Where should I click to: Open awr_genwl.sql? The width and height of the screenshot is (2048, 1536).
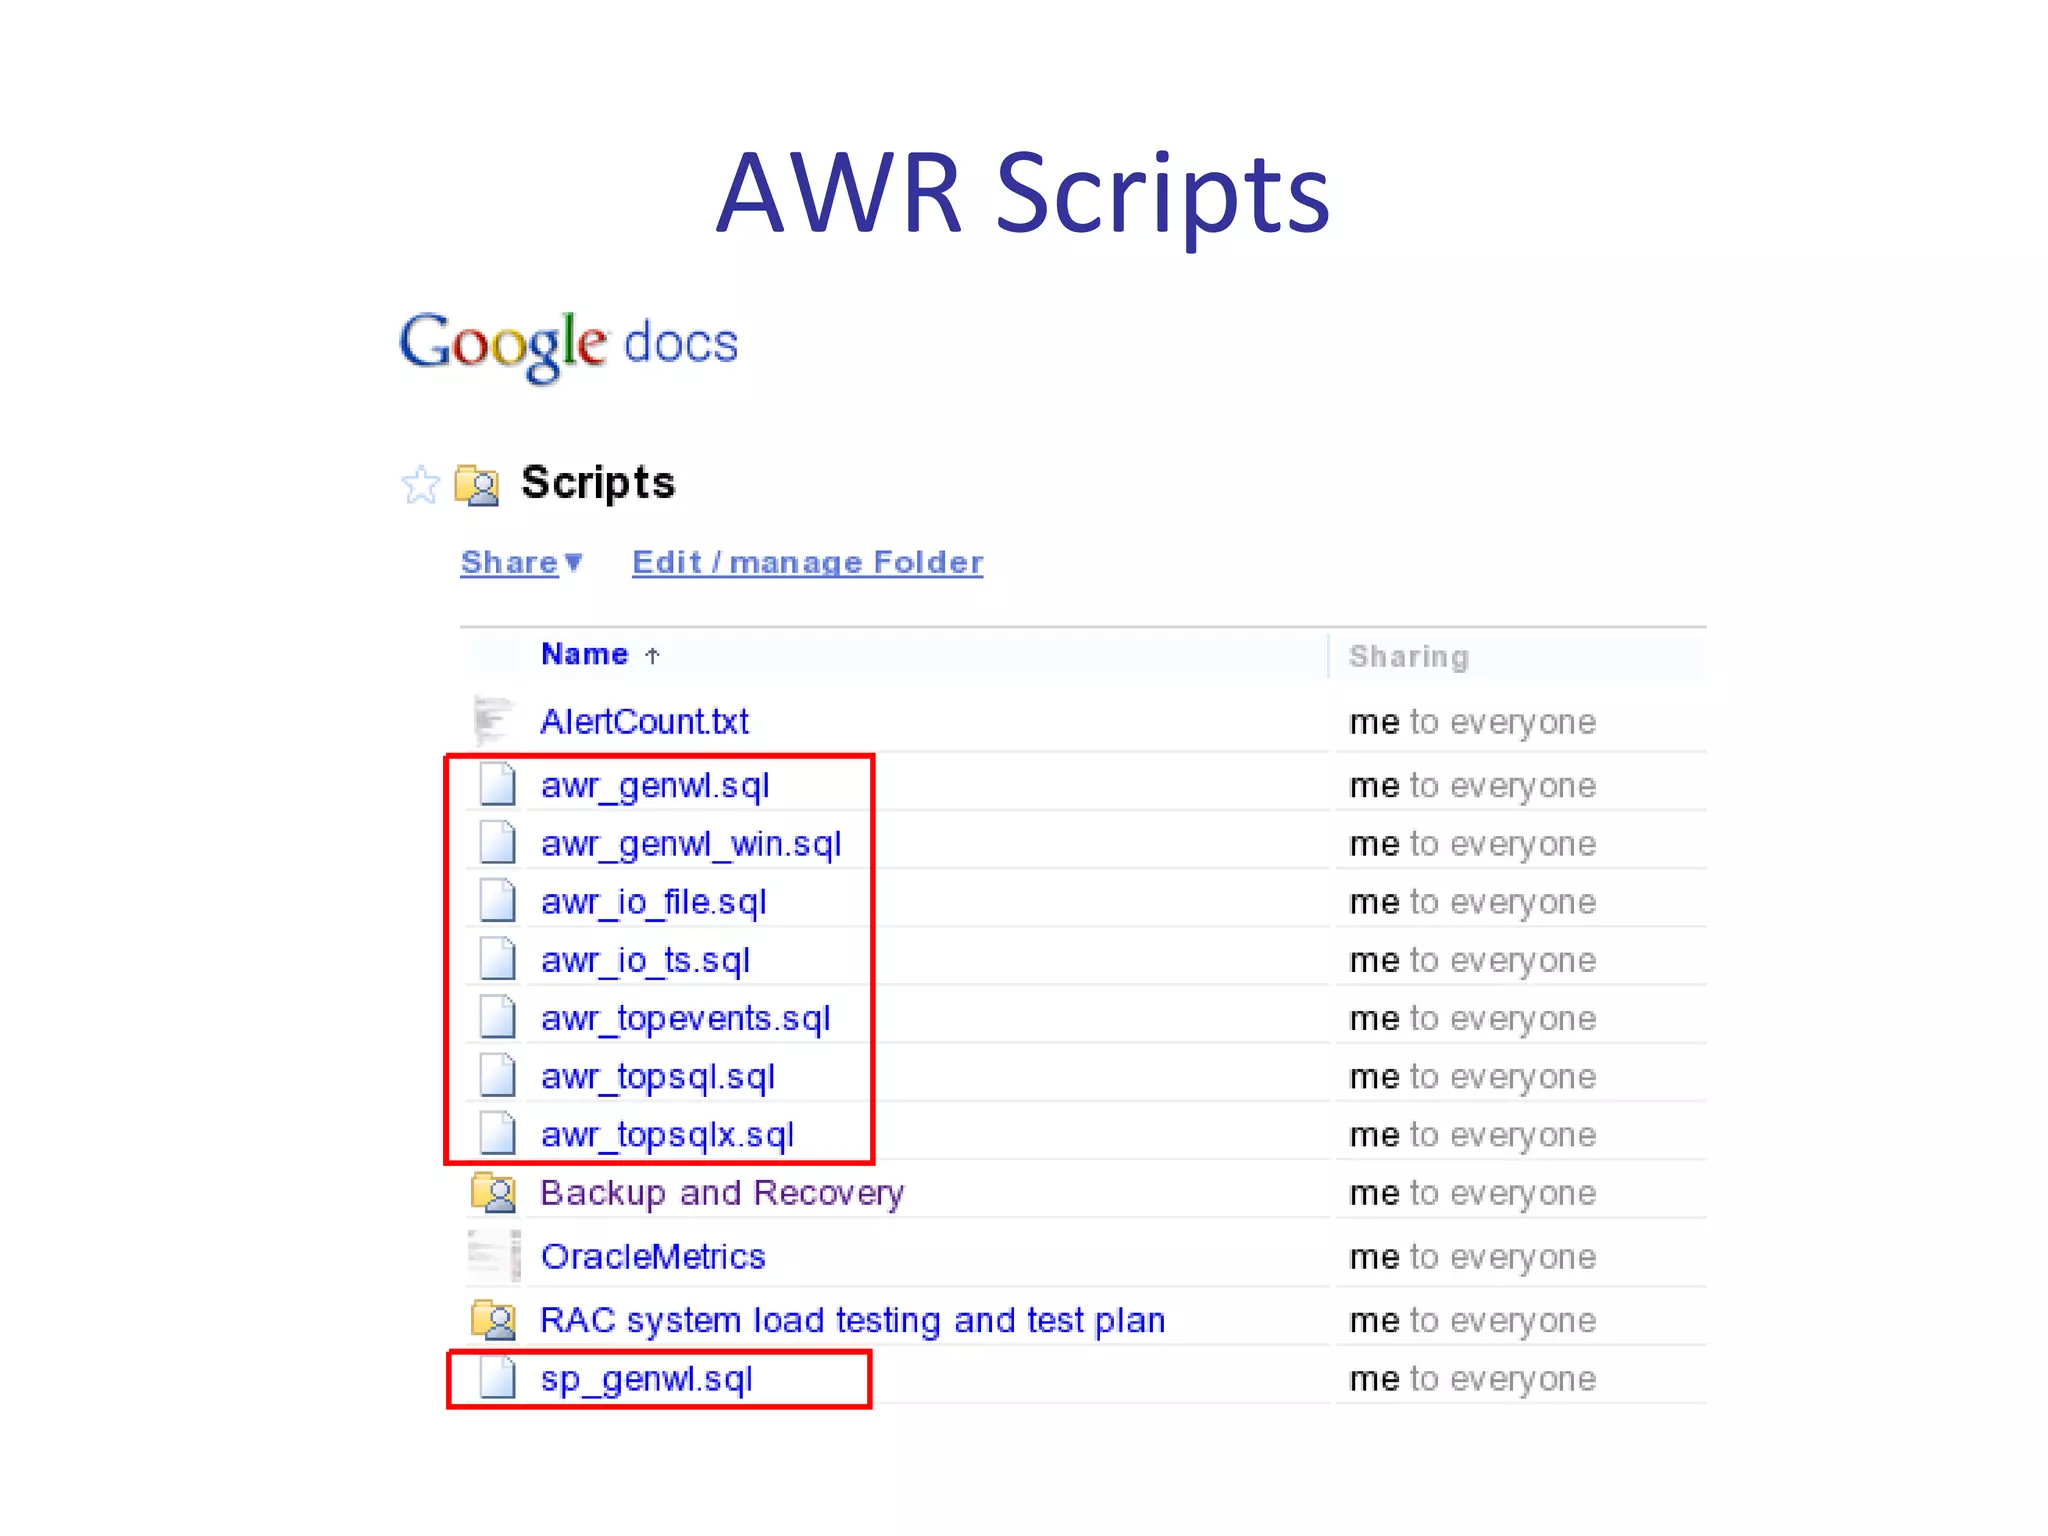pyautogui.click(x=655, y=786)
